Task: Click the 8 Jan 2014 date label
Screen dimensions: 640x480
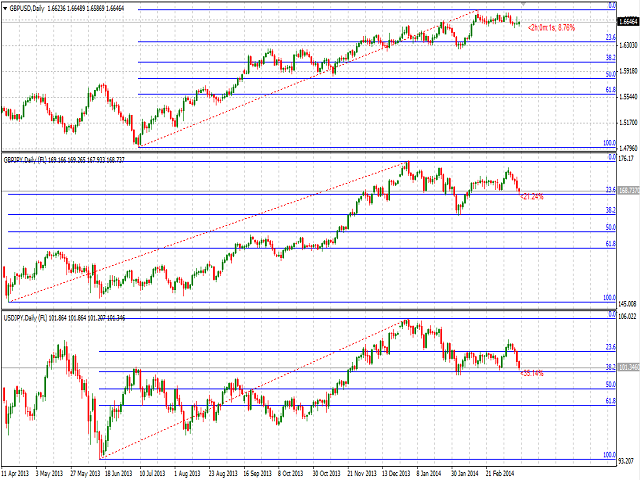Action: (x=429, y=473)
